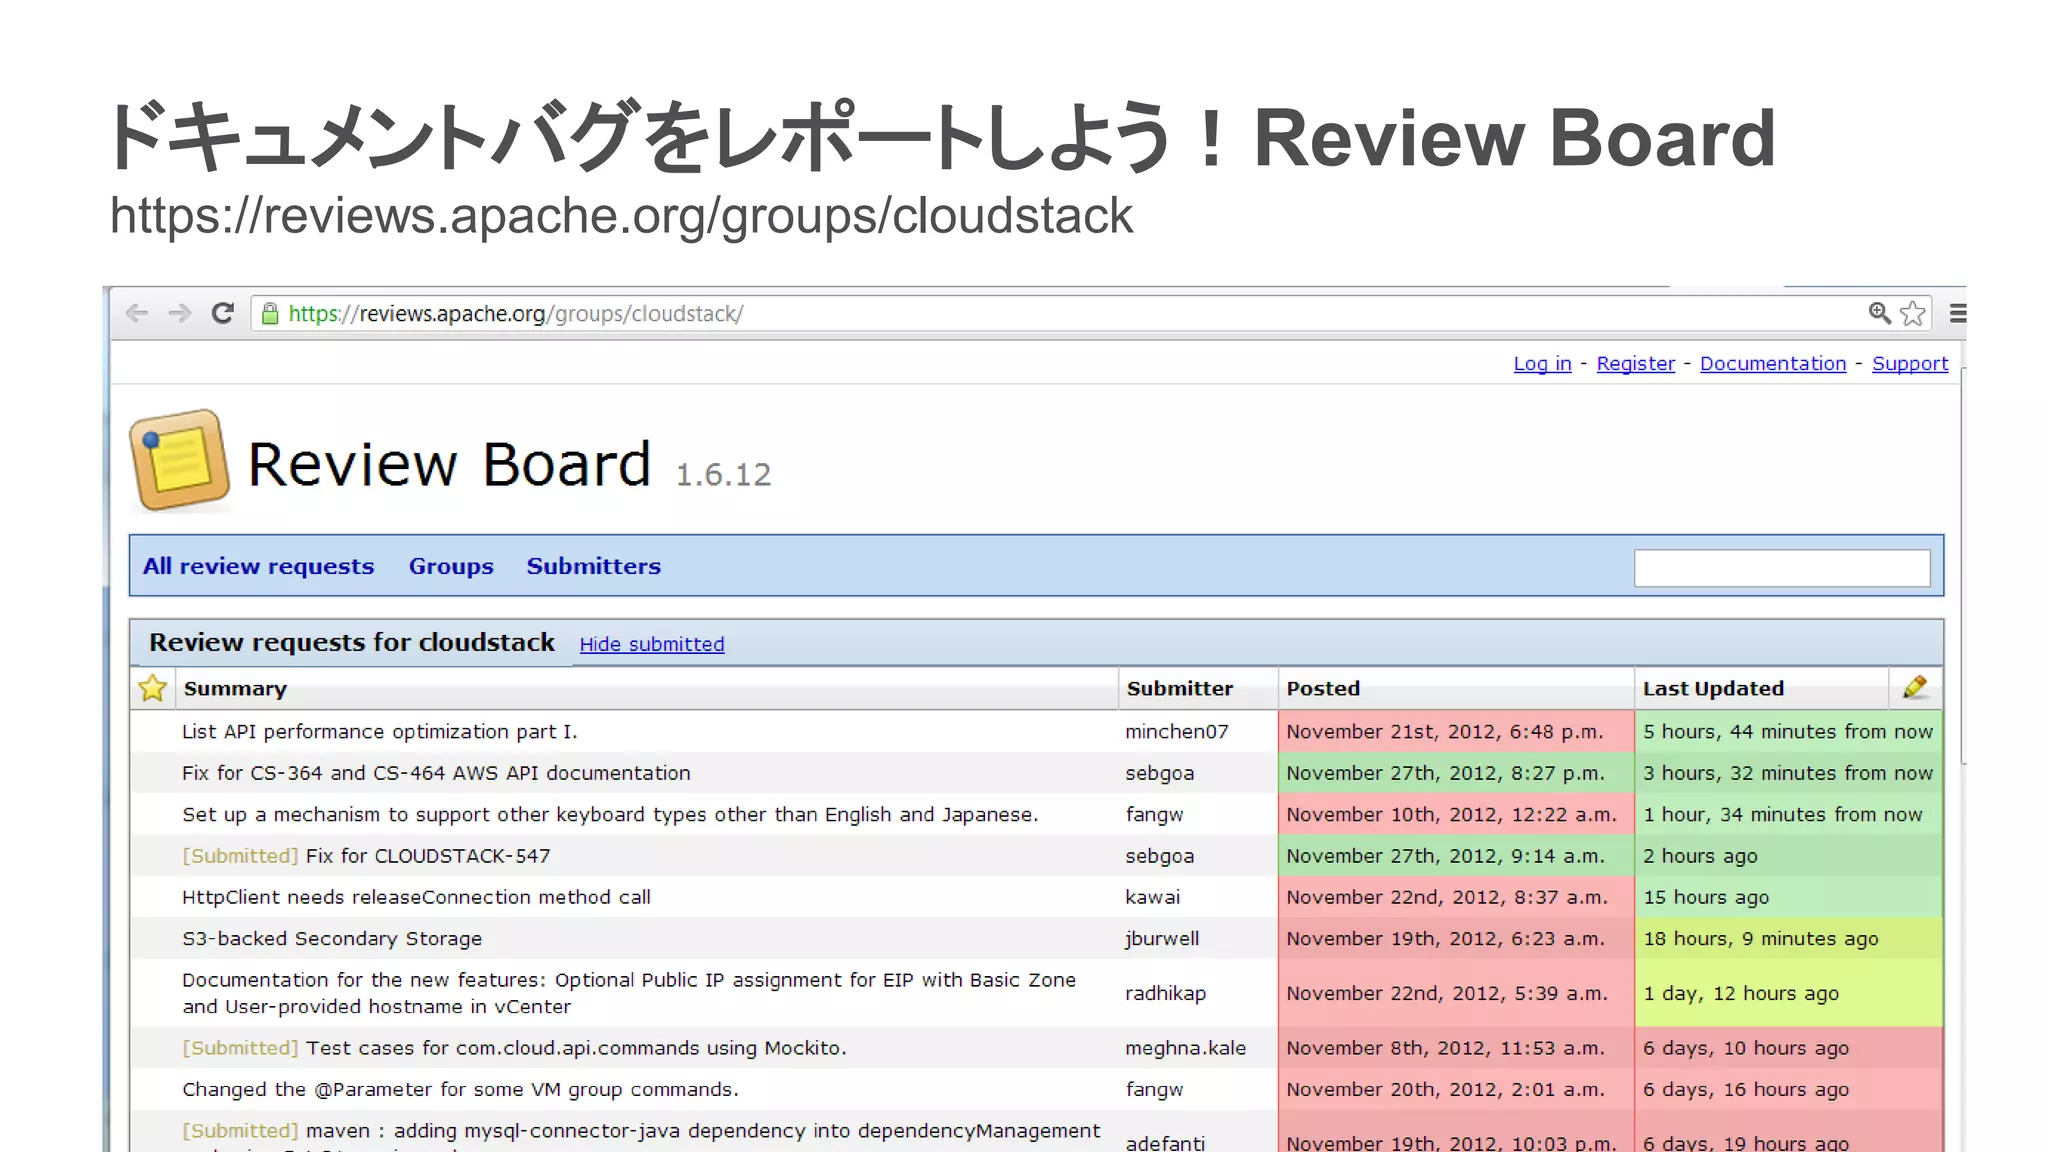This screenshot has width=2048, height=1152.
Task: Select the Submitters tab
Action: [x=594, y=566]
